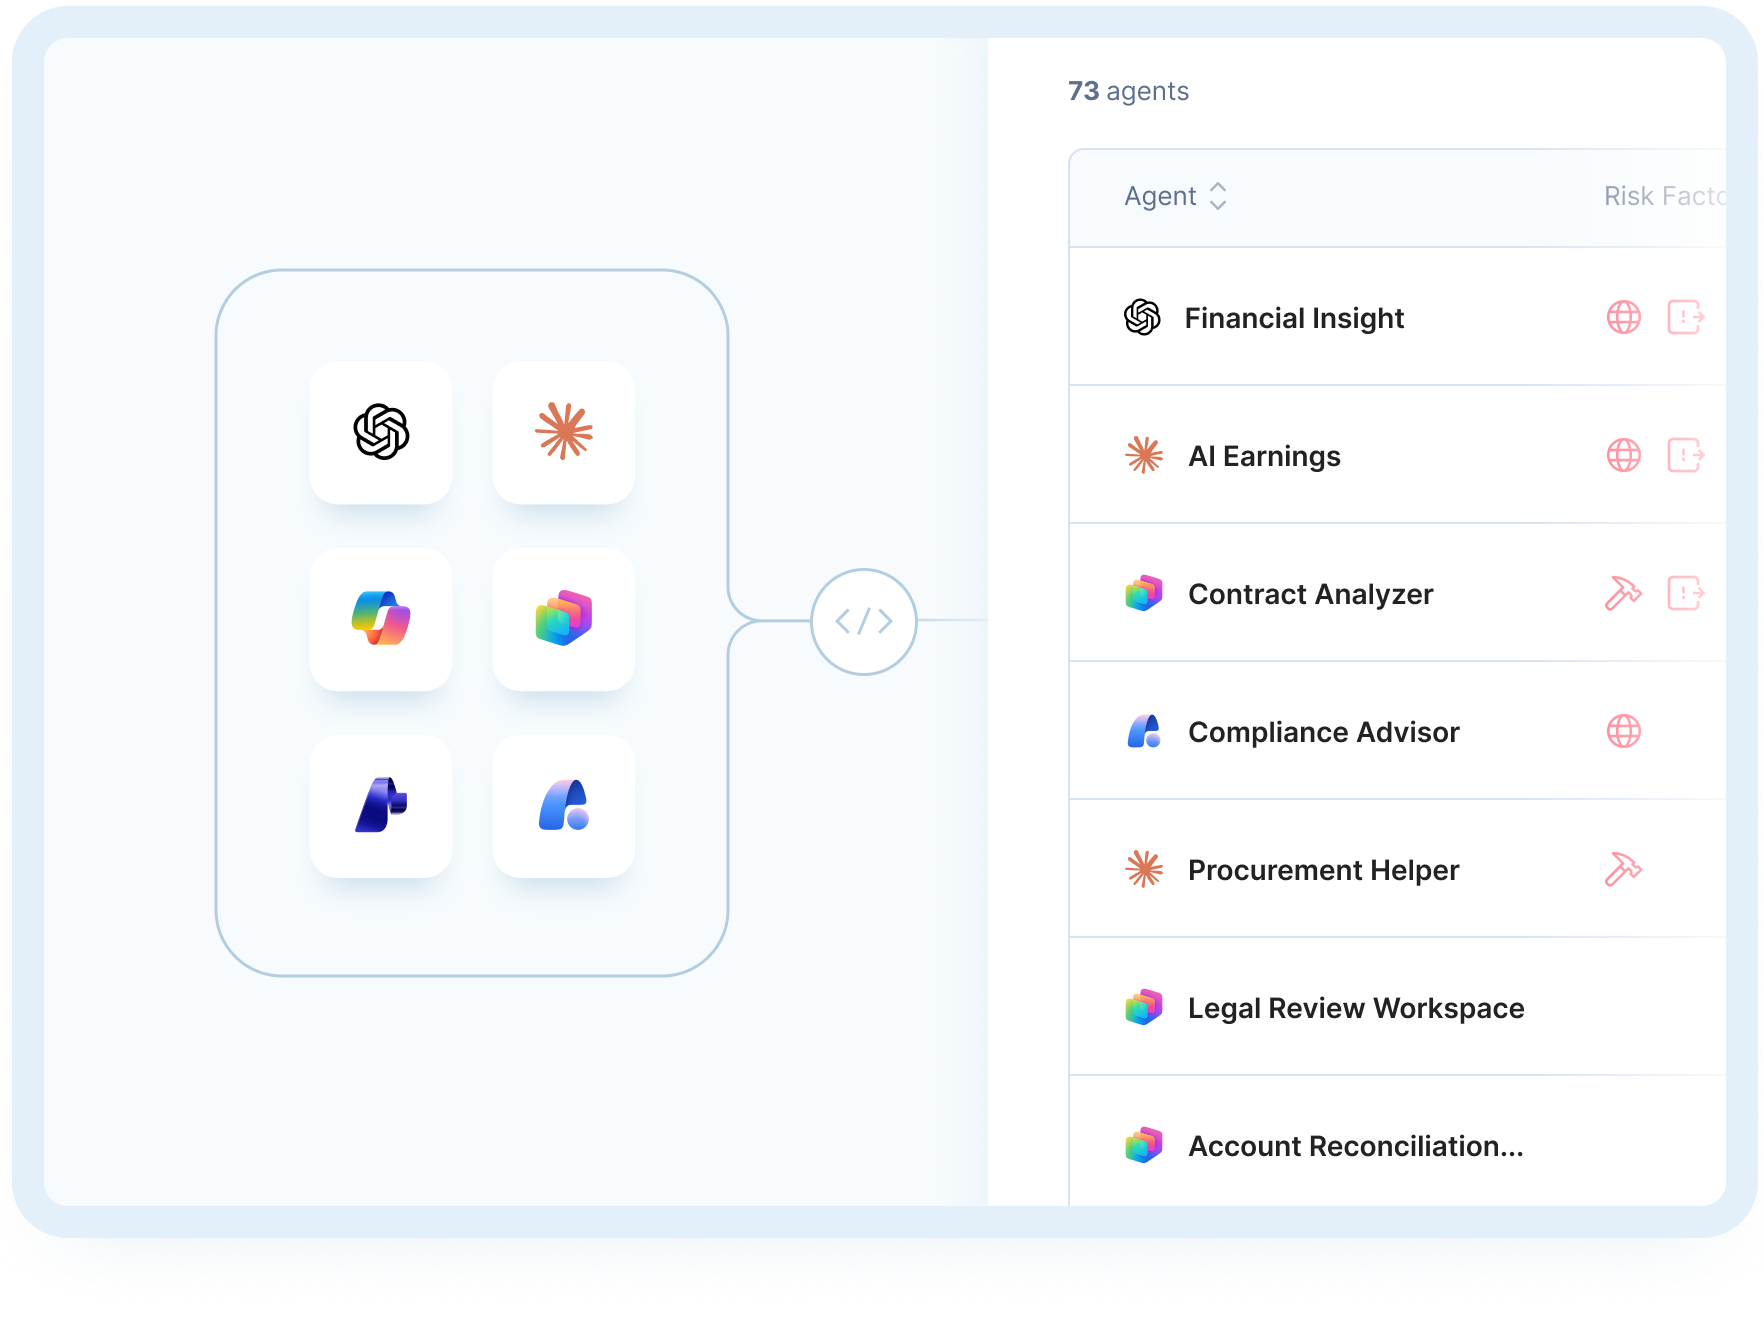1764x1320 pixels.
Task: Click the exit-alert risk icon for Financial Insight
Action: [x=1686, y=317]
